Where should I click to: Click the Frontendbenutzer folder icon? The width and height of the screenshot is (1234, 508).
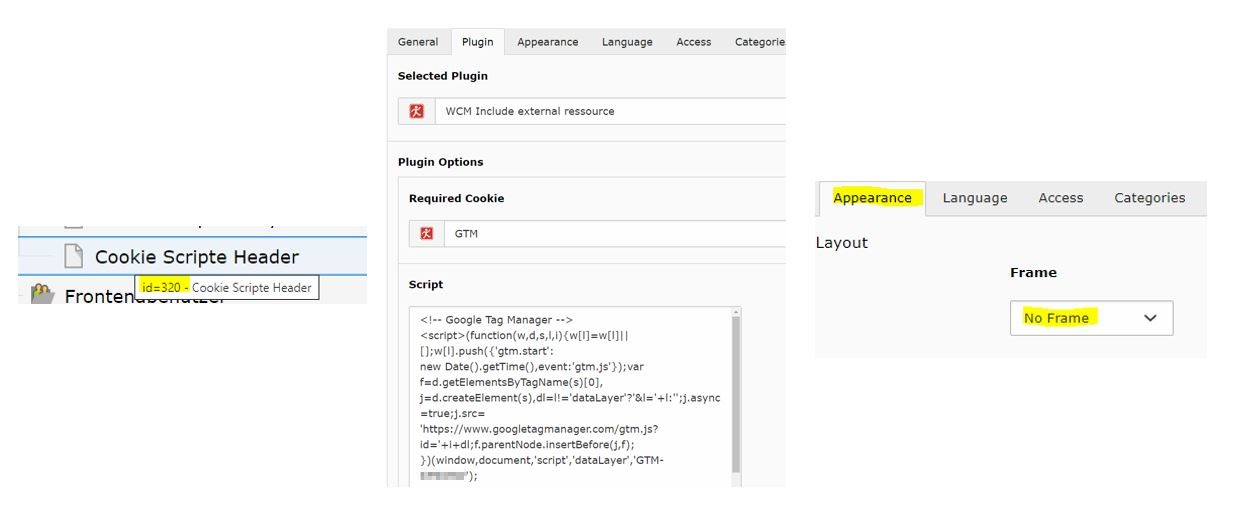point(41,296)
